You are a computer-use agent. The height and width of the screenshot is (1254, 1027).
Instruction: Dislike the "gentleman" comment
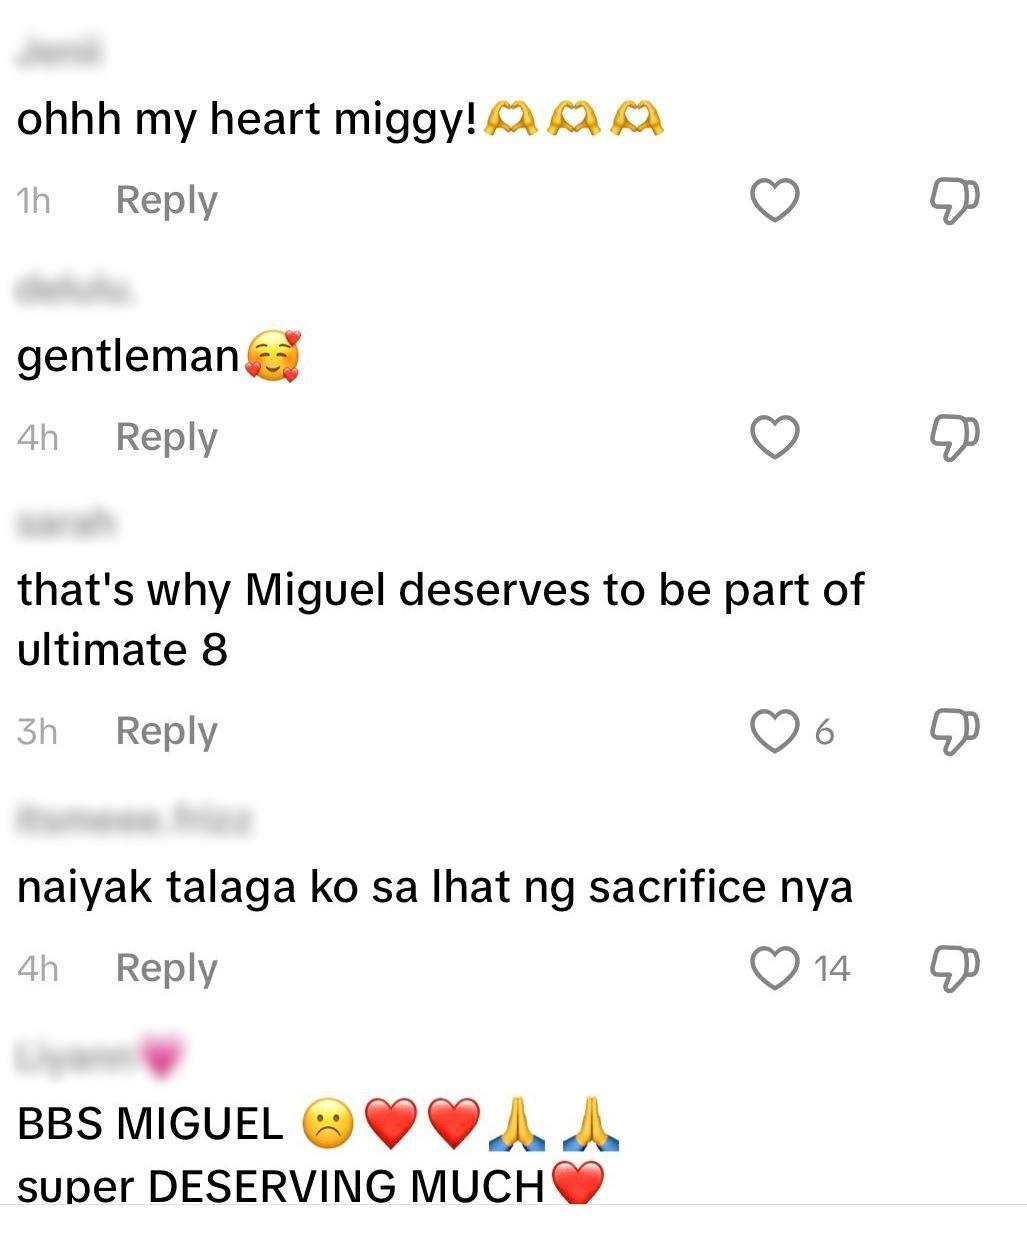[954, 438]
